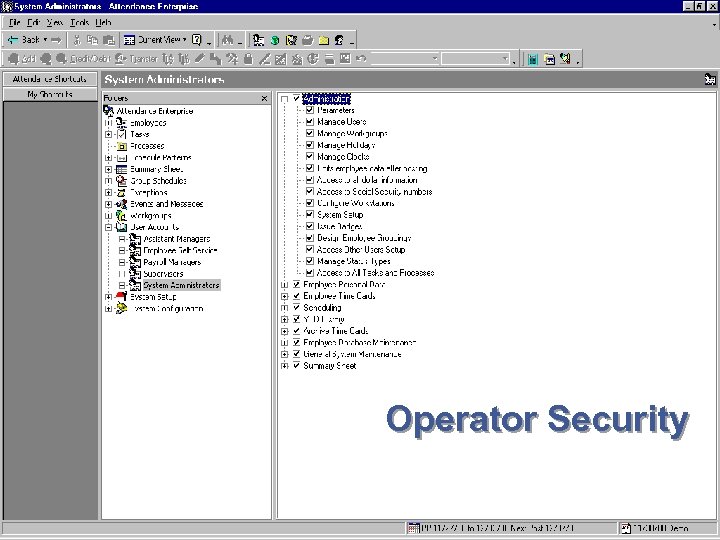
Task: Click the open folder toolbar icon
Action: [x=308, y=40]
